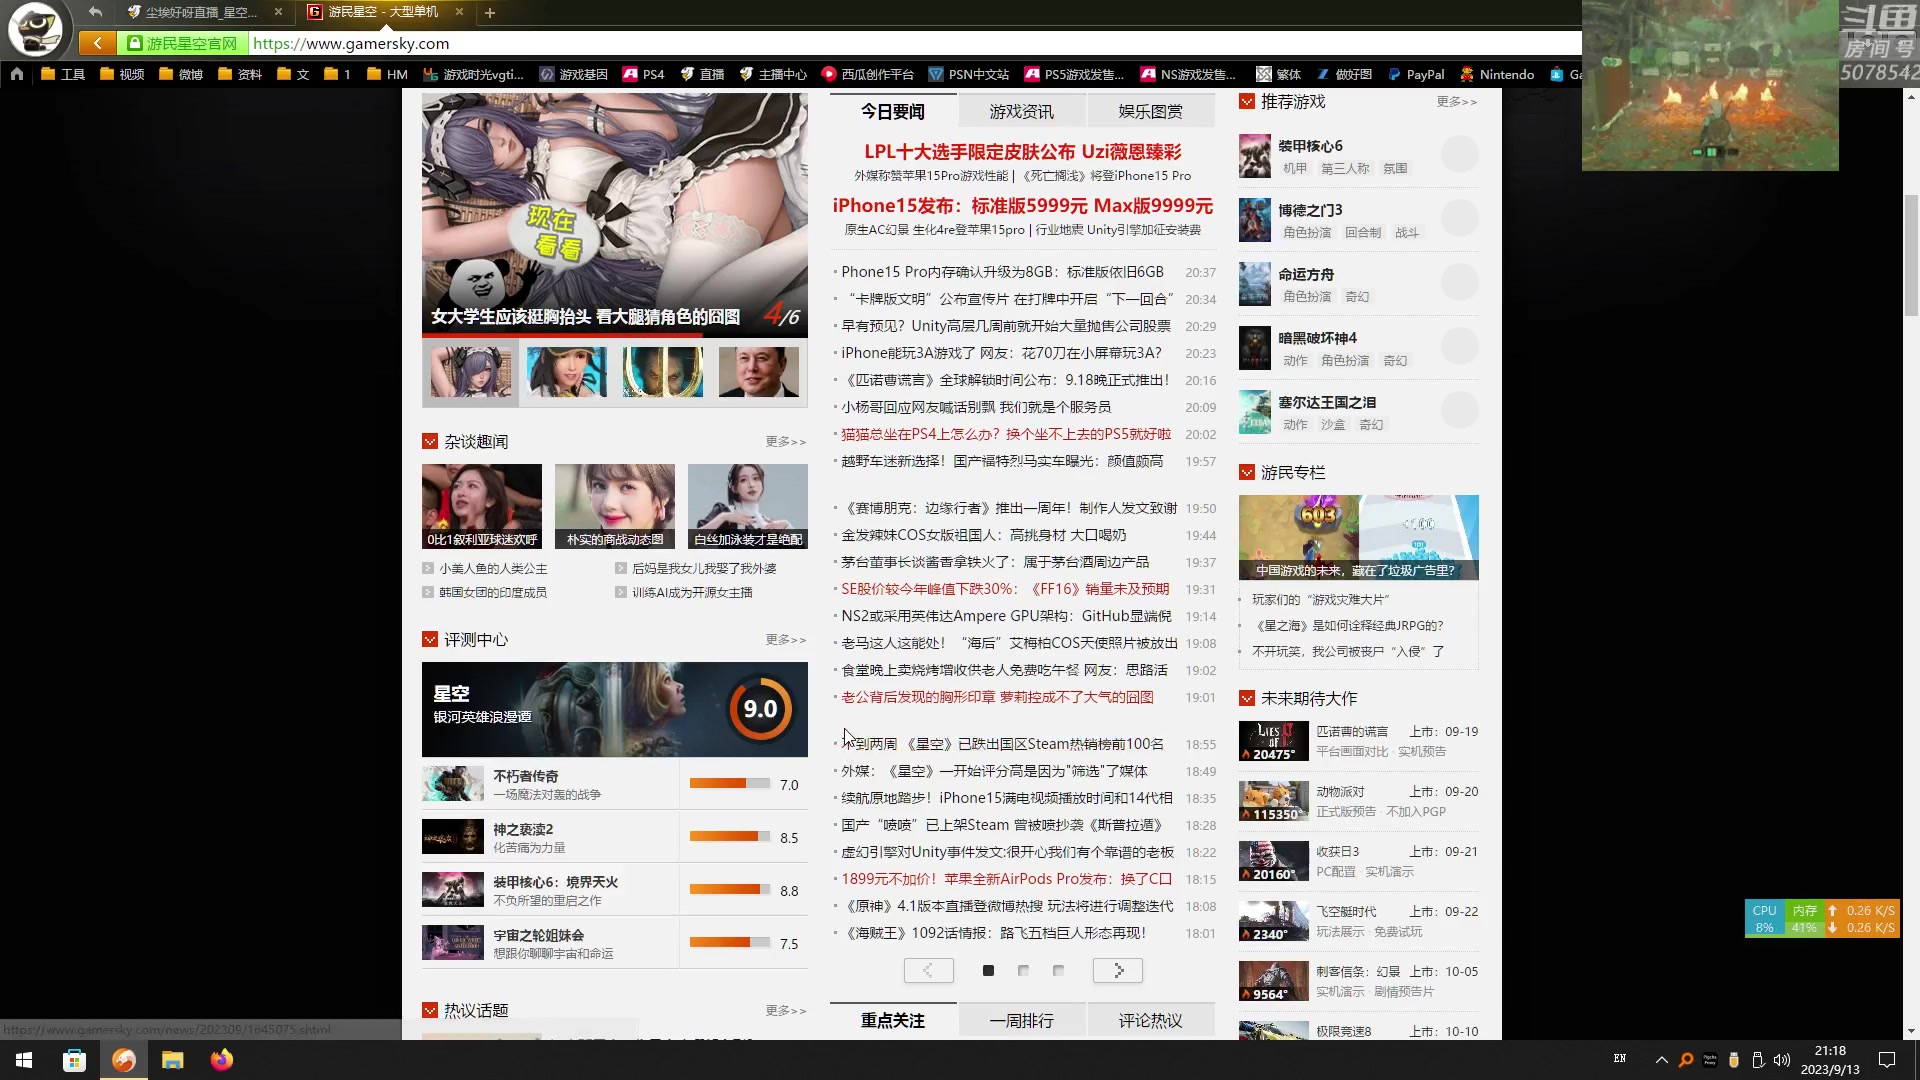Open a new browser tab with plus
Image resolution: width=1920 pixels, height=1080 pixels.
490,13
